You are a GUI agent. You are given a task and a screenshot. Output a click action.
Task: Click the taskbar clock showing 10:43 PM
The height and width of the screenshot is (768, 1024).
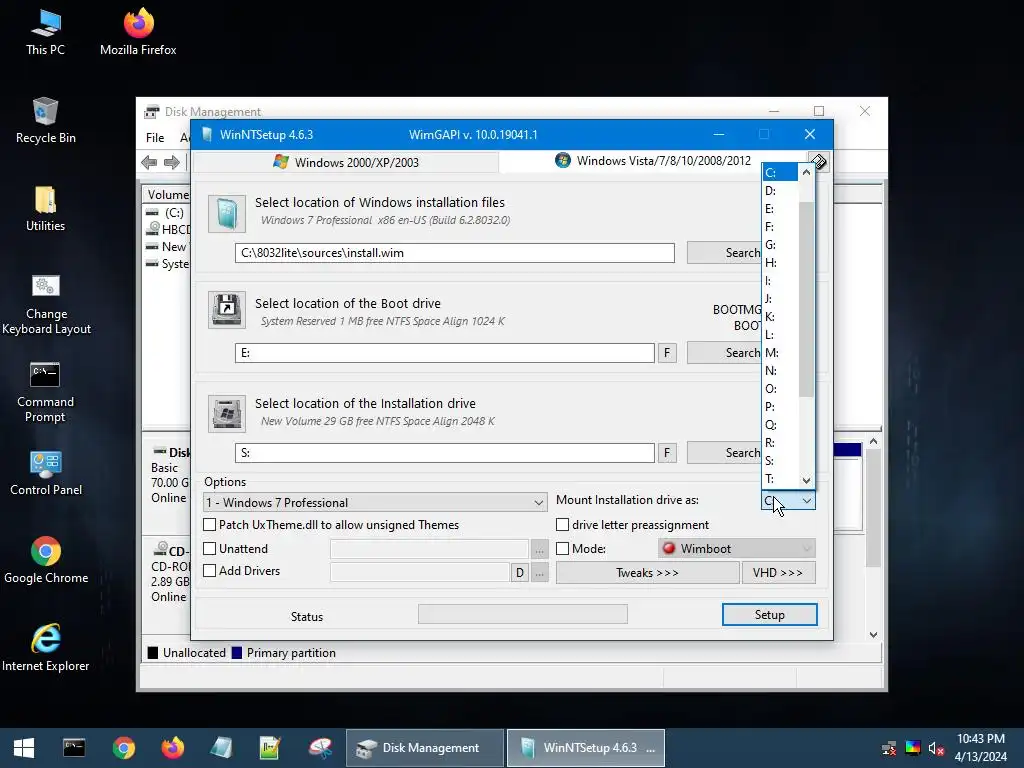tap(980, 748)
